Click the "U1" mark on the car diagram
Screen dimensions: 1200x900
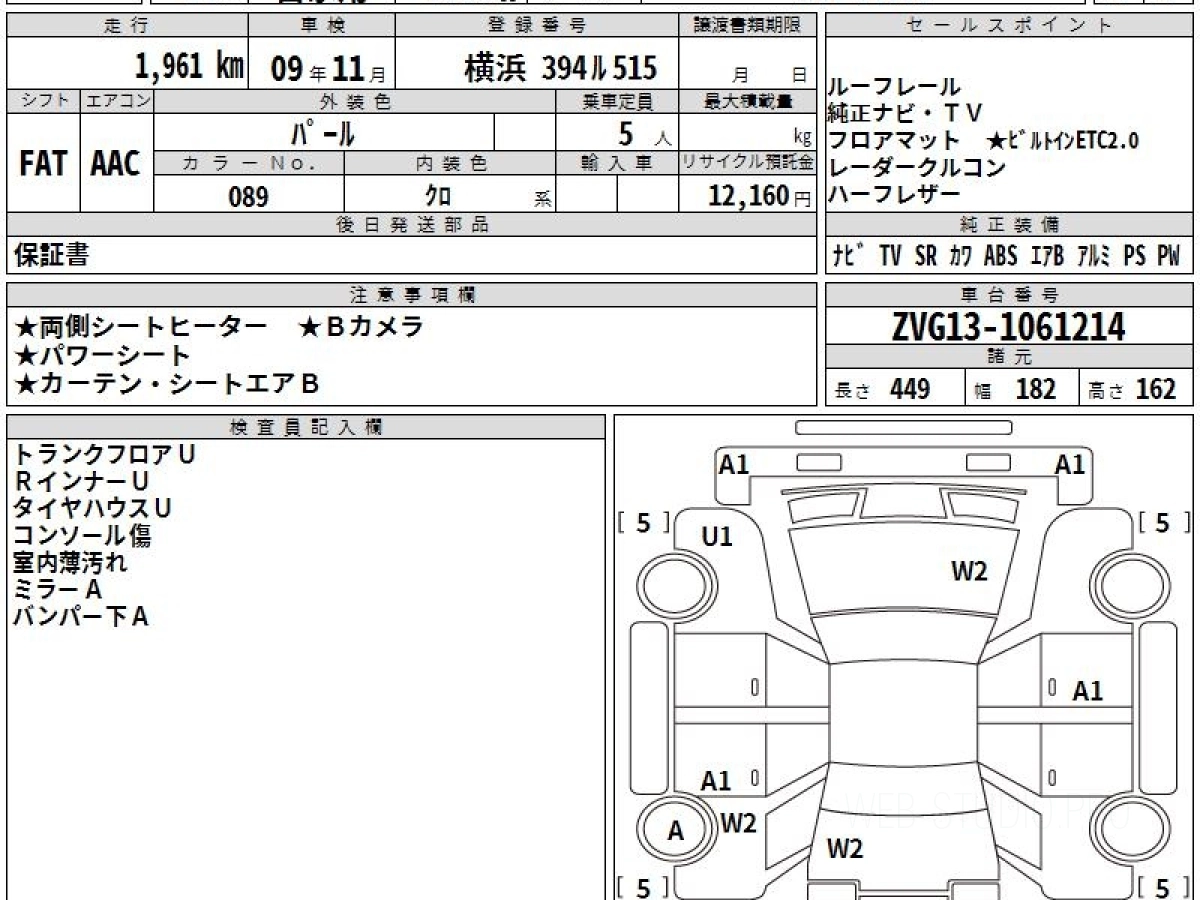pyautogui.click(x=717, y=537)
